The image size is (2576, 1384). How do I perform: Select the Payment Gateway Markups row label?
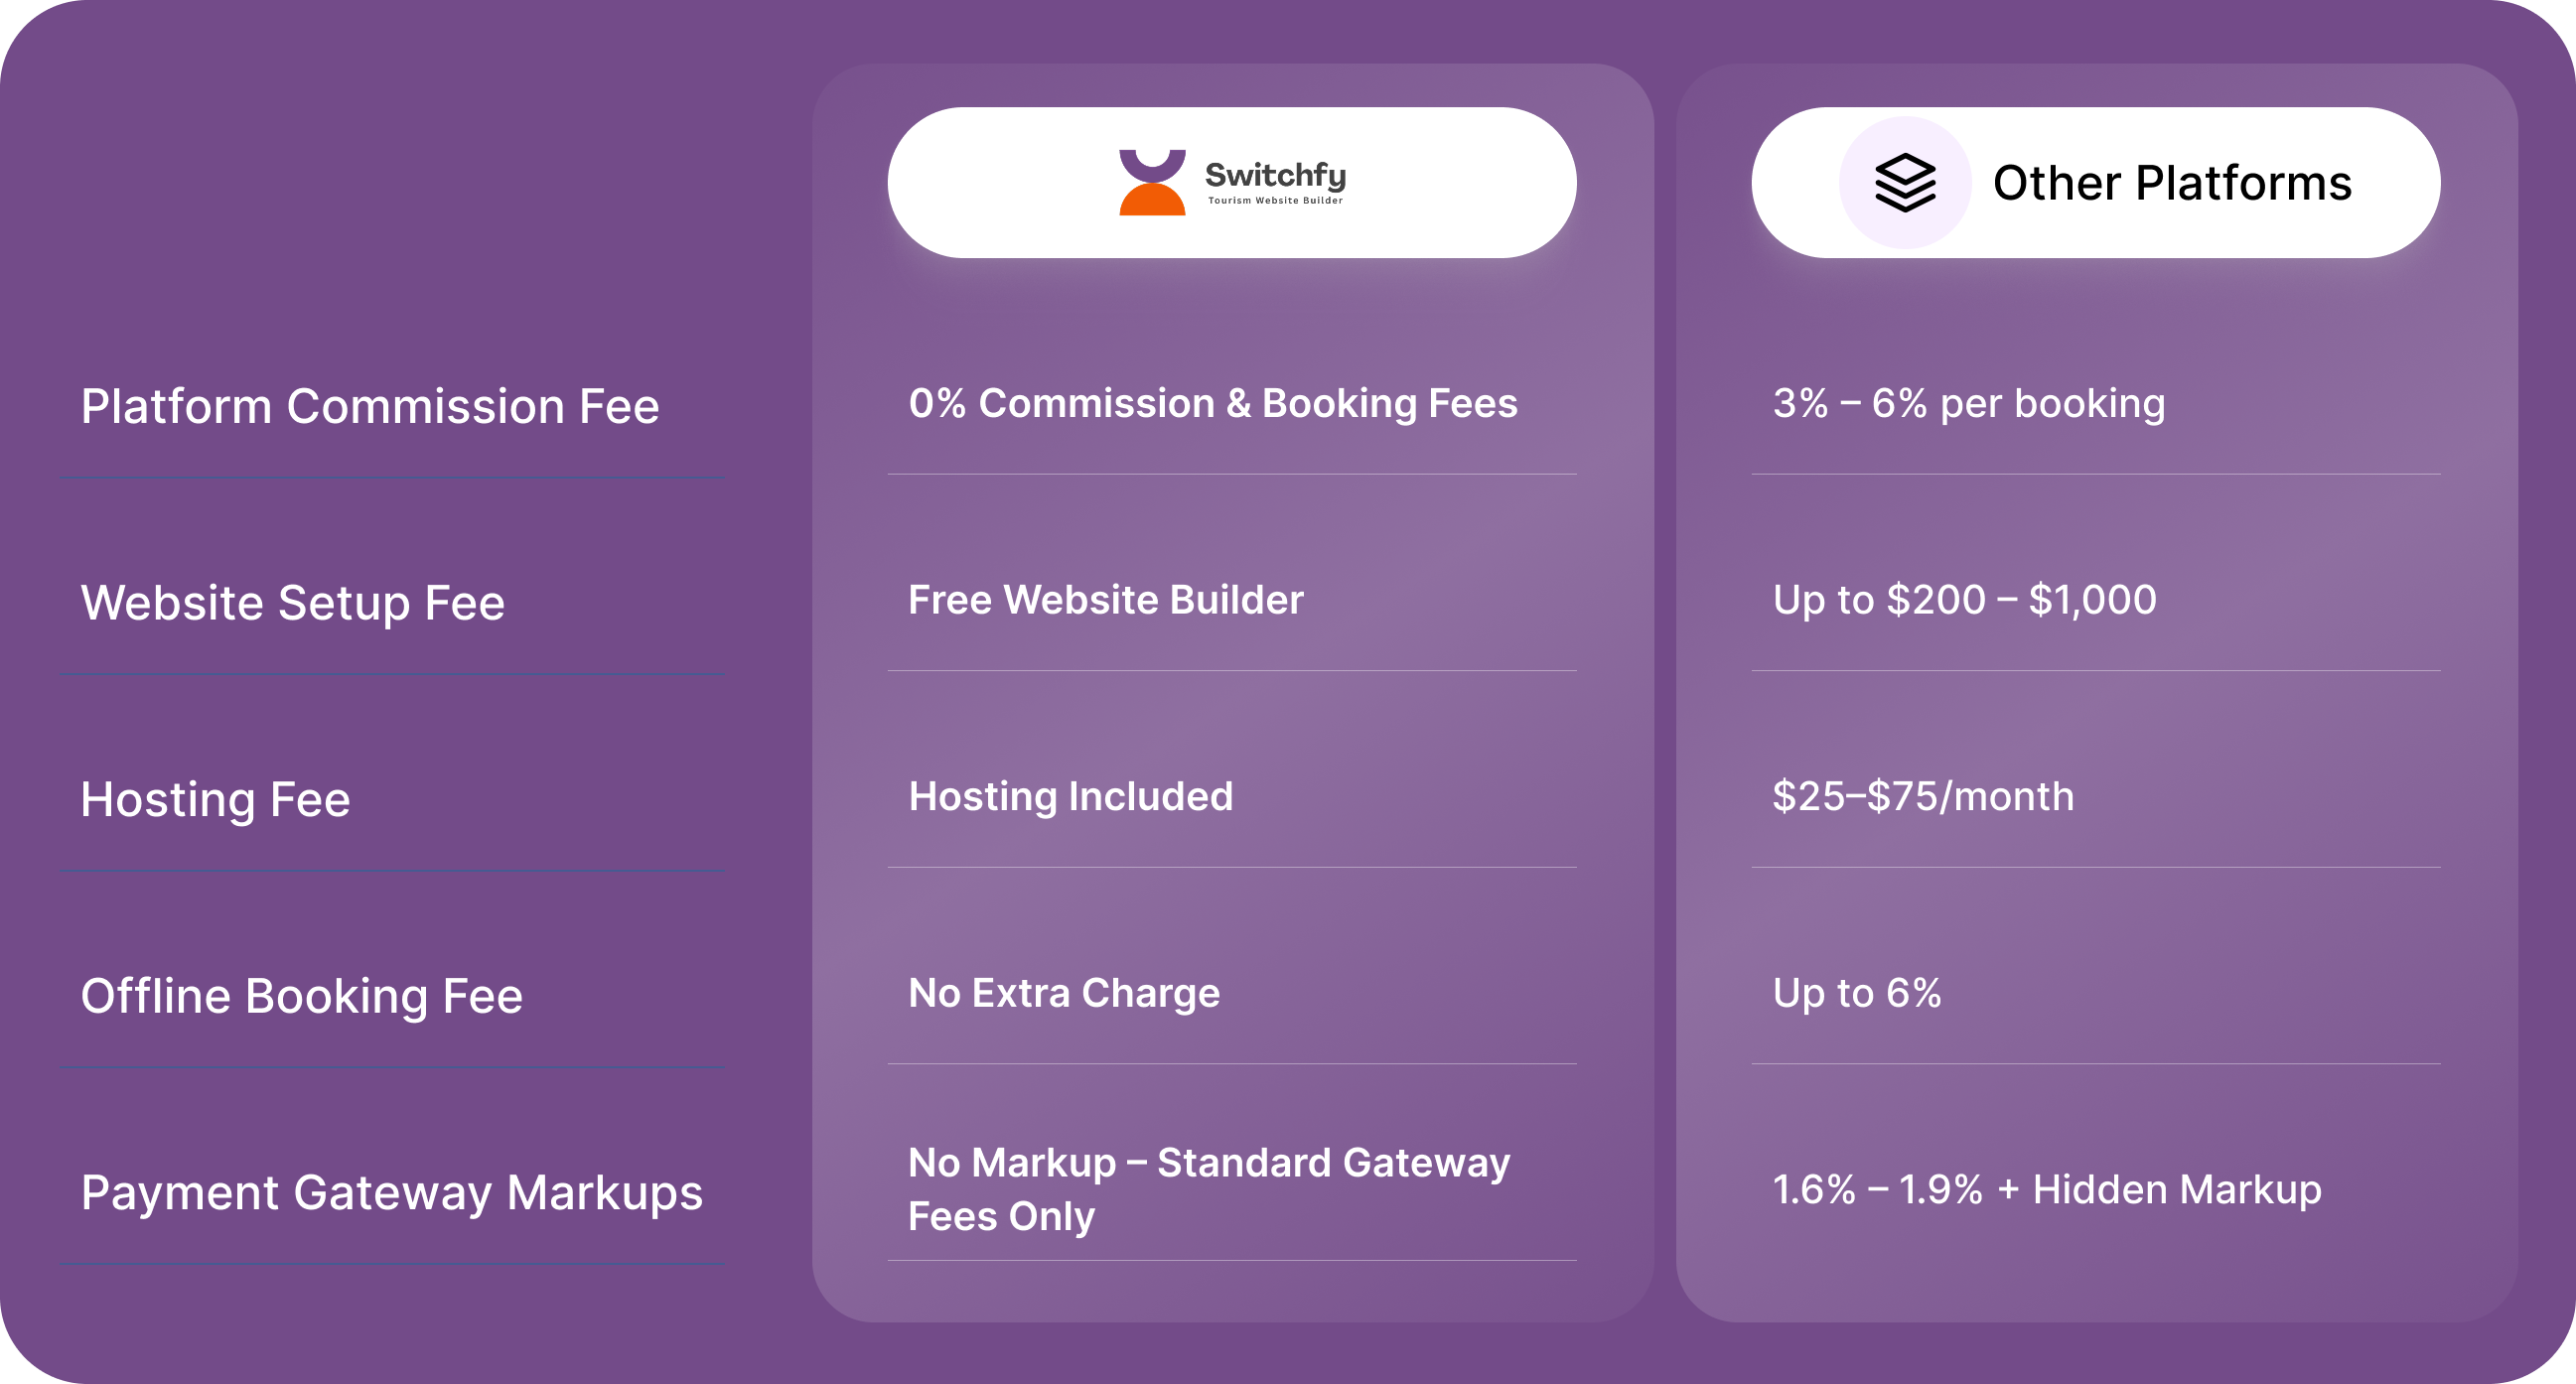pos(391,1192)
